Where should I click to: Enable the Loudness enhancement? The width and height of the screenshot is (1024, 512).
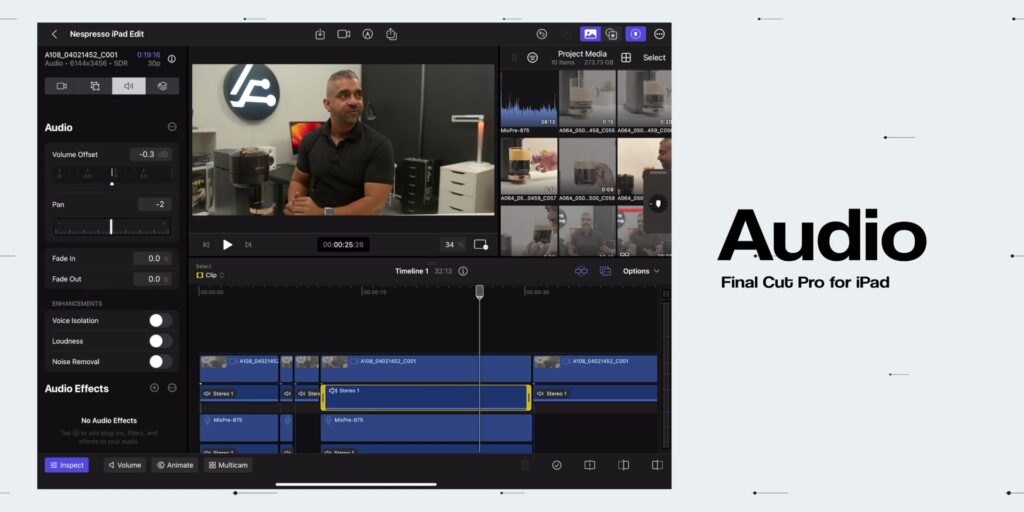(x=161, y=341)
